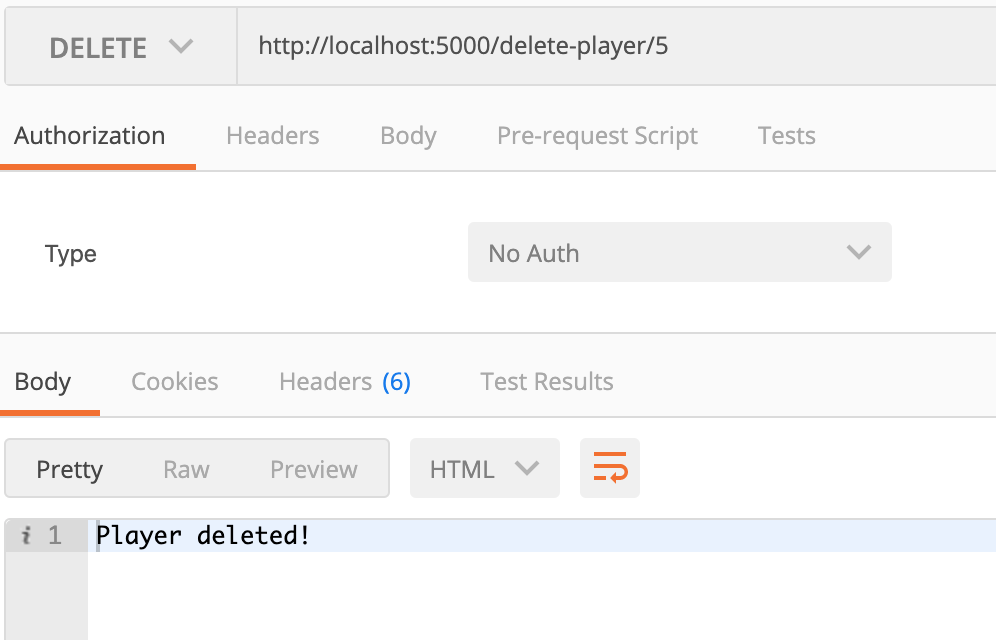Open the DELETE method dropdown
996x640 pixels.
tap(120, 47)
